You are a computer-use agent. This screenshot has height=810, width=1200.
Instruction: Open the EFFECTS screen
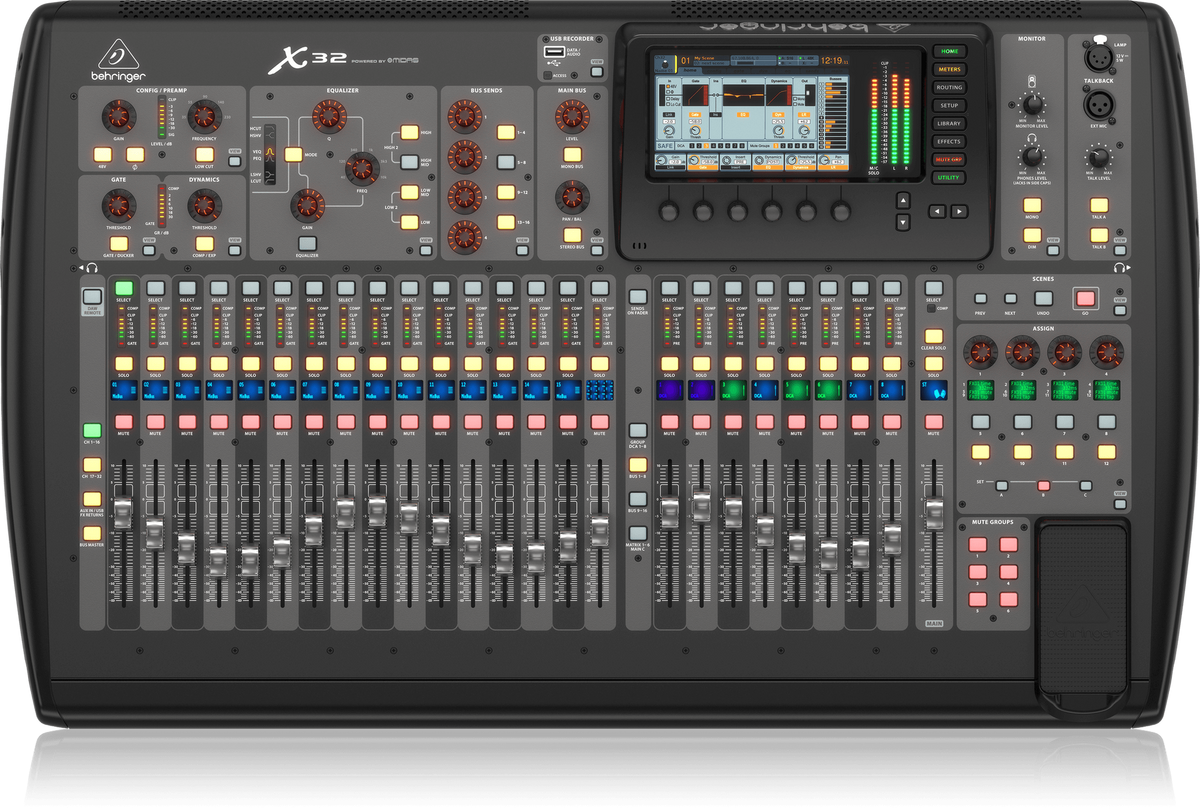coord(949,141)
